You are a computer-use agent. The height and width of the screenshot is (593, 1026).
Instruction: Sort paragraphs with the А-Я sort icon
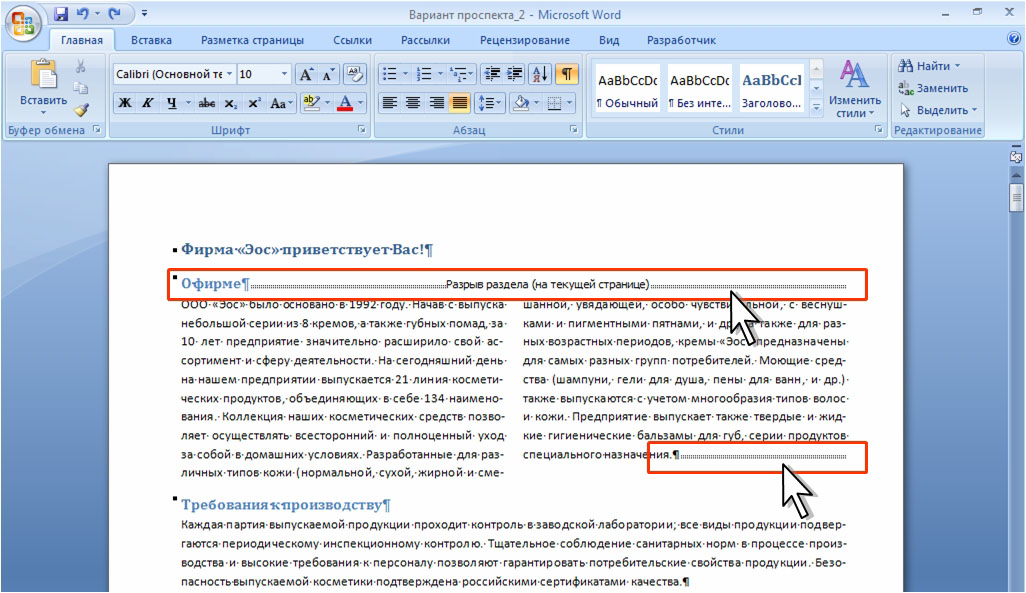540,74
